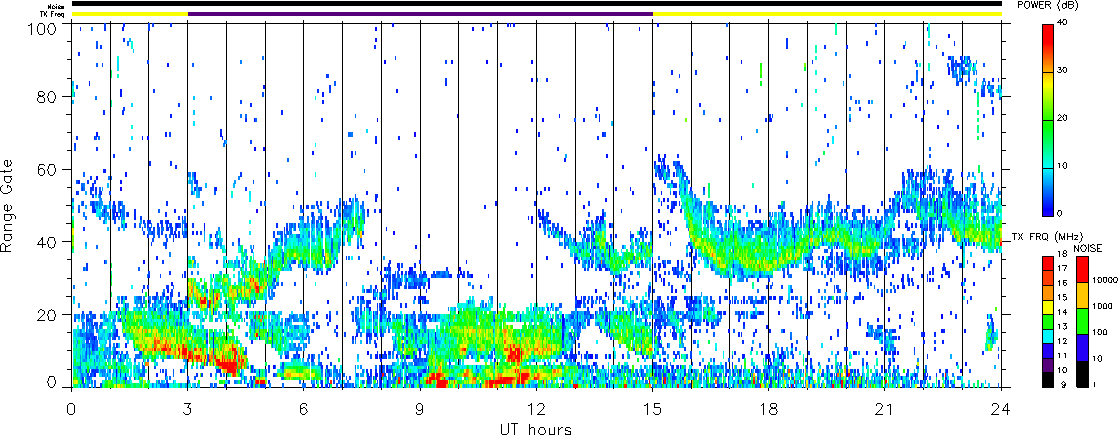1118x435 pixels.
Task: Select the cyan 12–13 MHz TX FRQ swatch
Action: [x=1048, y=337]
